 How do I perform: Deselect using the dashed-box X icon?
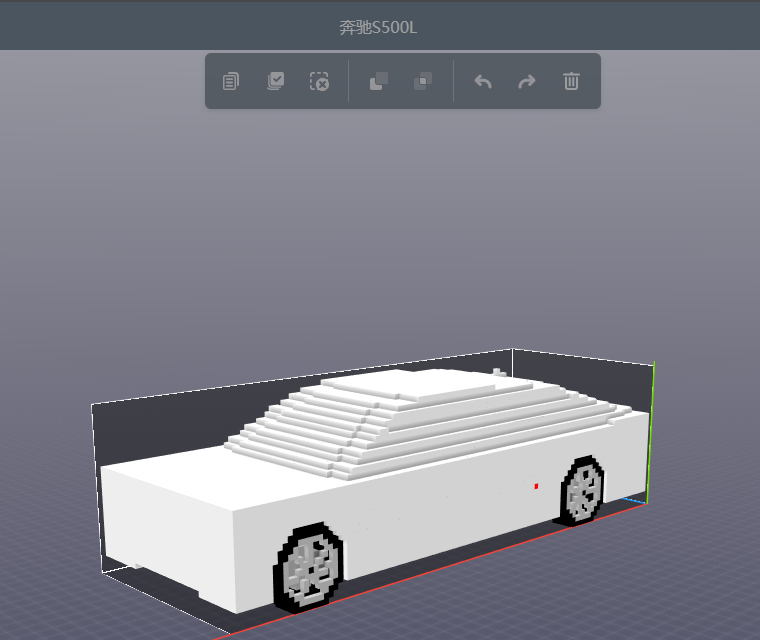[319, 81]
